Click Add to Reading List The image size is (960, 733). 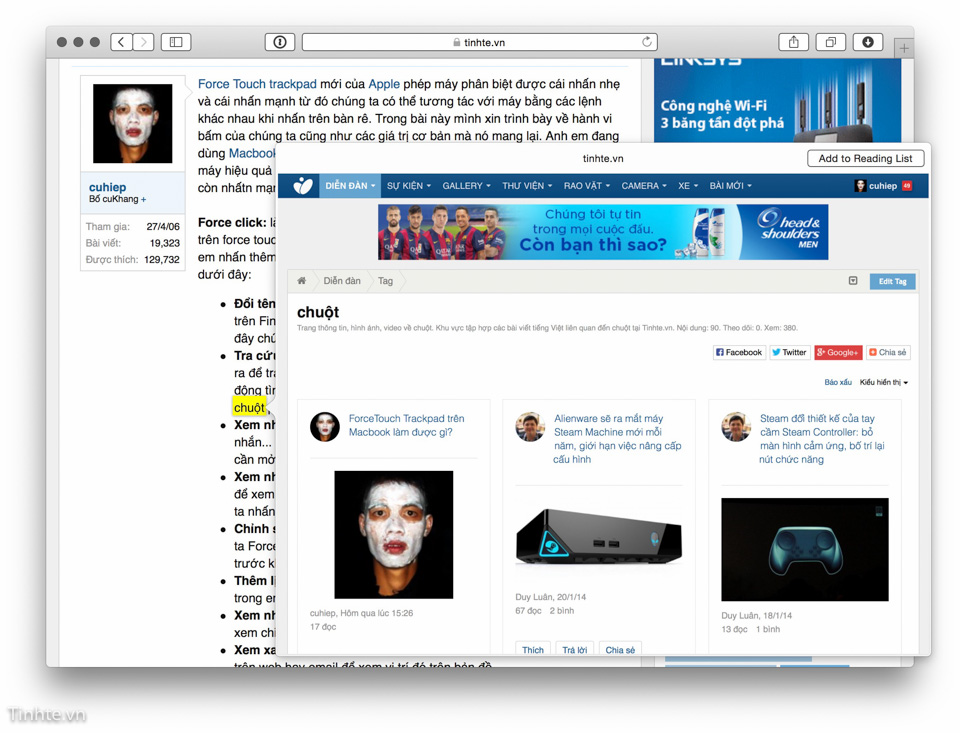(x=865, y=158)
